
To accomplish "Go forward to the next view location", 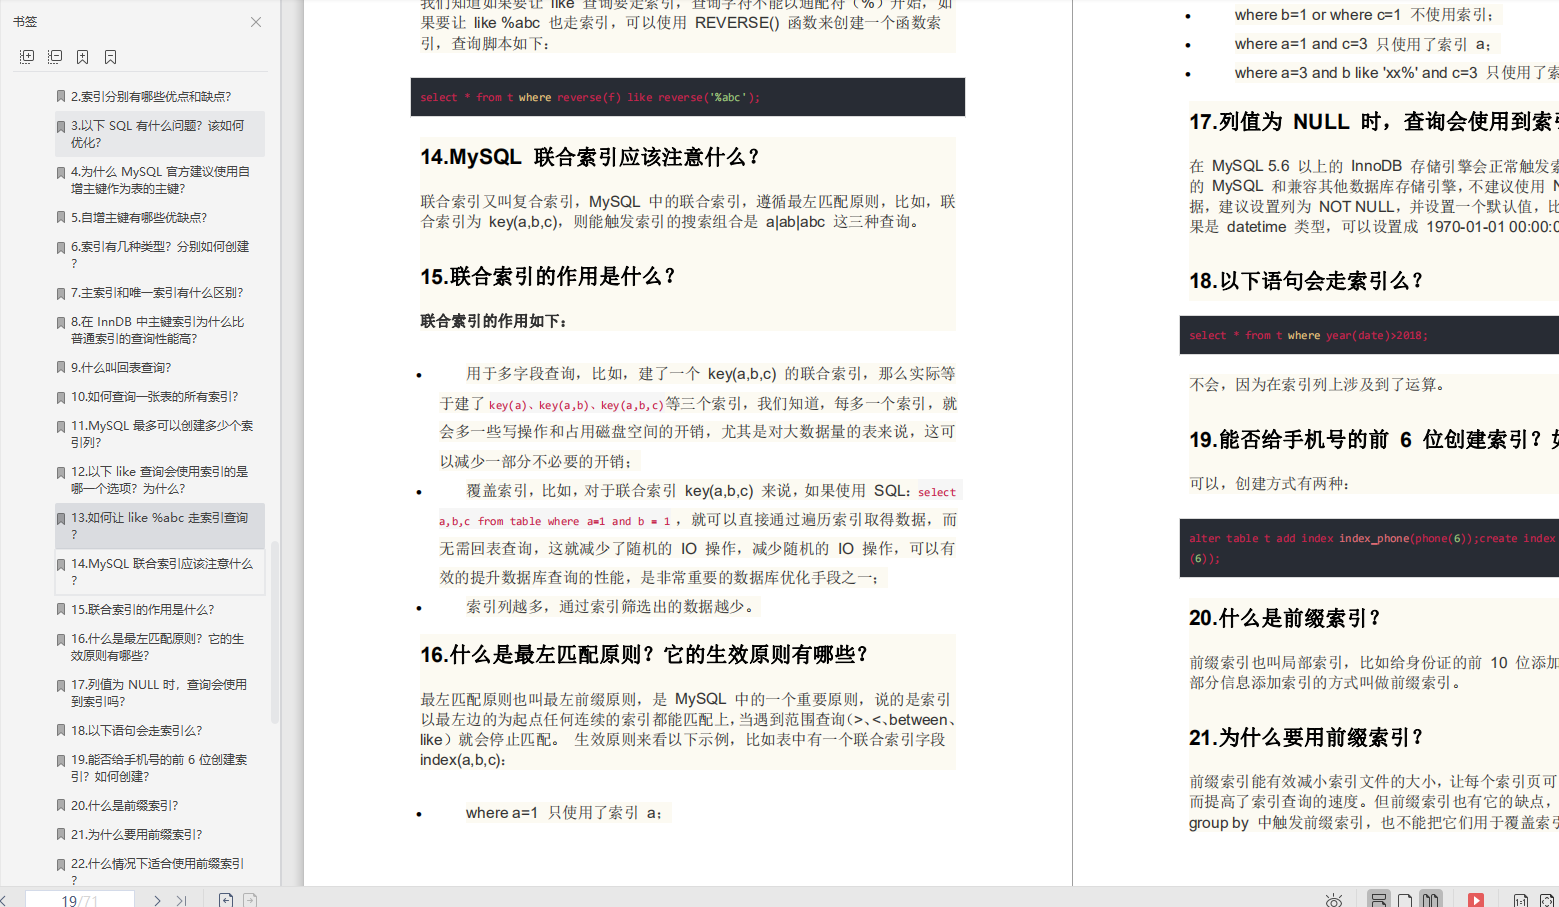I will click(x=250, y=900).
